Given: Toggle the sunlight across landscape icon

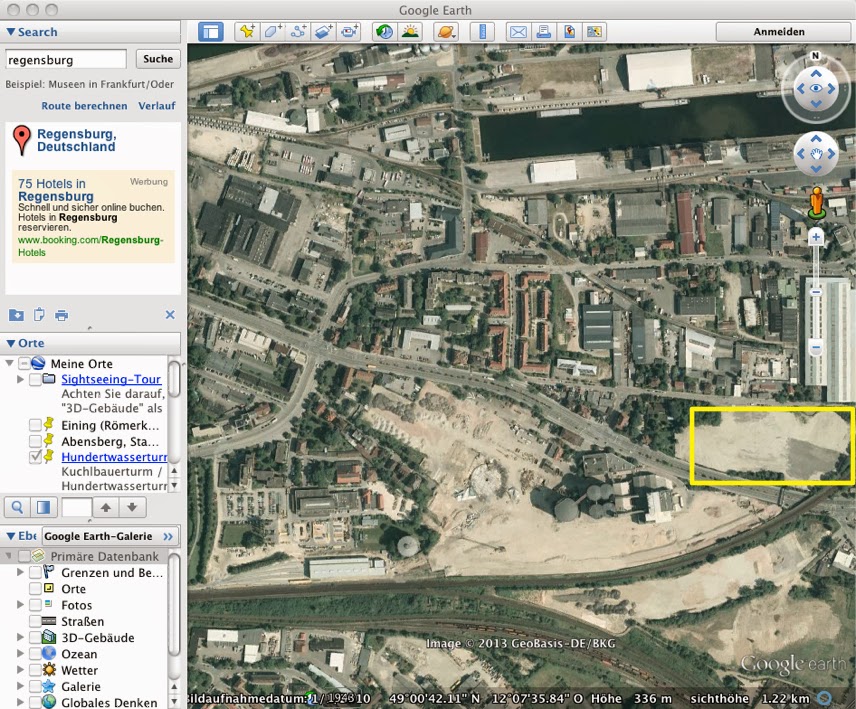Looking at the screenshot, I should [x=410, y=32].
